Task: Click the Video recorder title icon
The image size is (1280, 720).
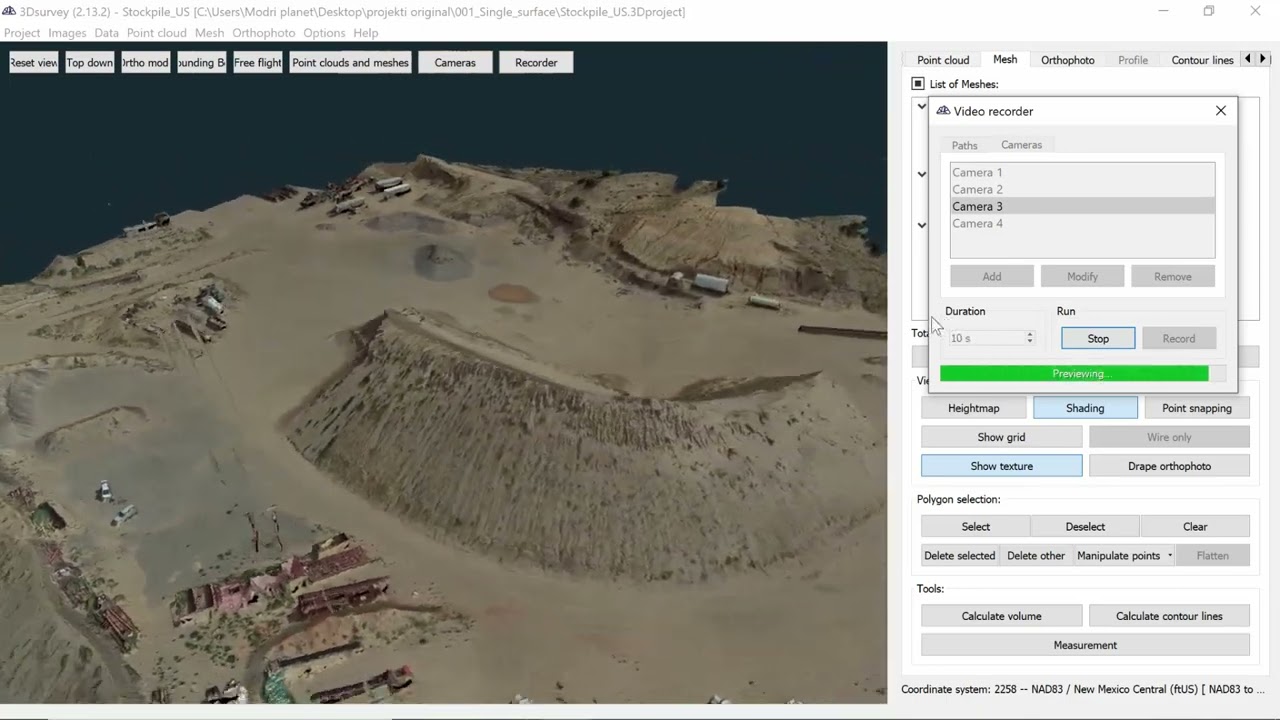Action: pyautogui.click(x=942, y=111)
